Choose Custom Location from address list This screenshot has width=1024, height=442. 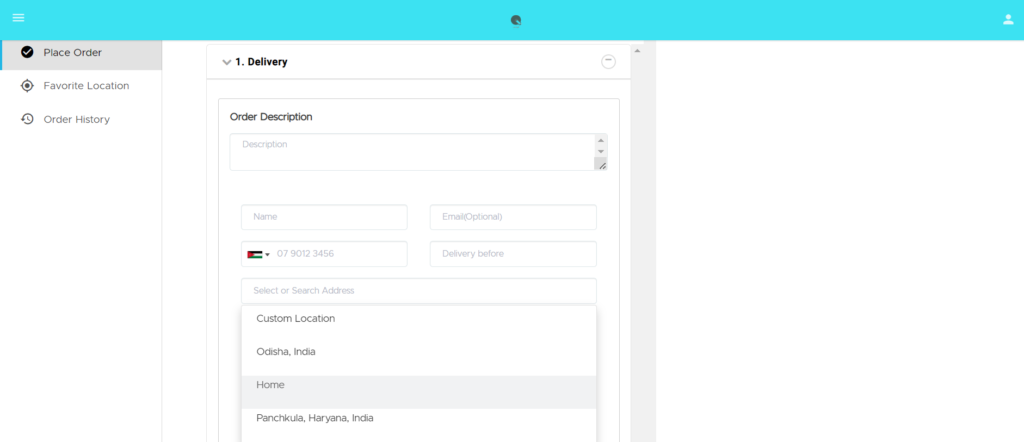[x=419, y=319]
